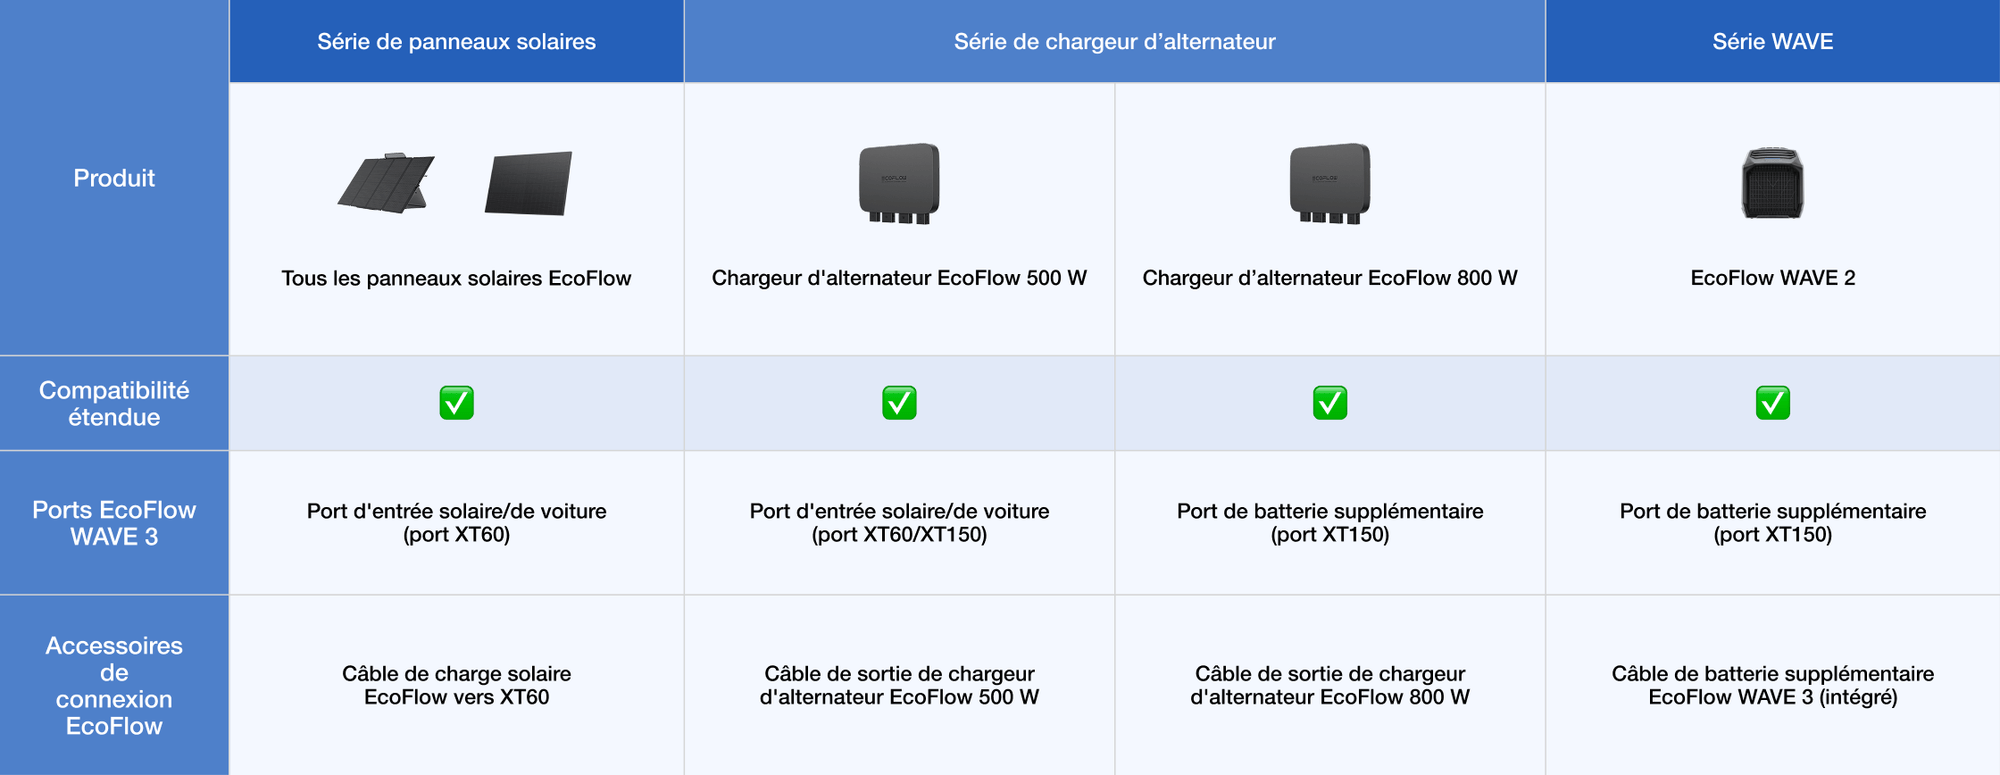This screenshot has width=2000, height=775.
Task: Select the Série de panneaux solaires header
Action: point(456,42)
